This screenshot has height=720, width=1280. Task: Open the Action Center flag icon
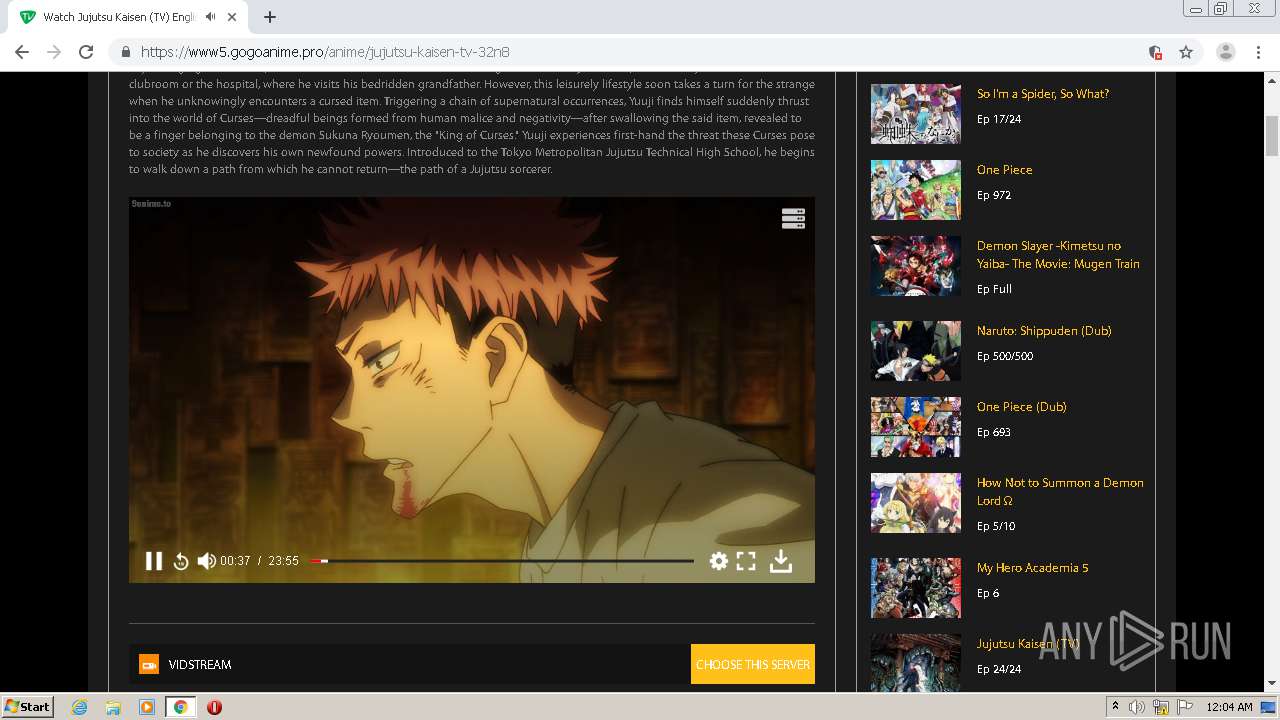(x=1185, y=707)
